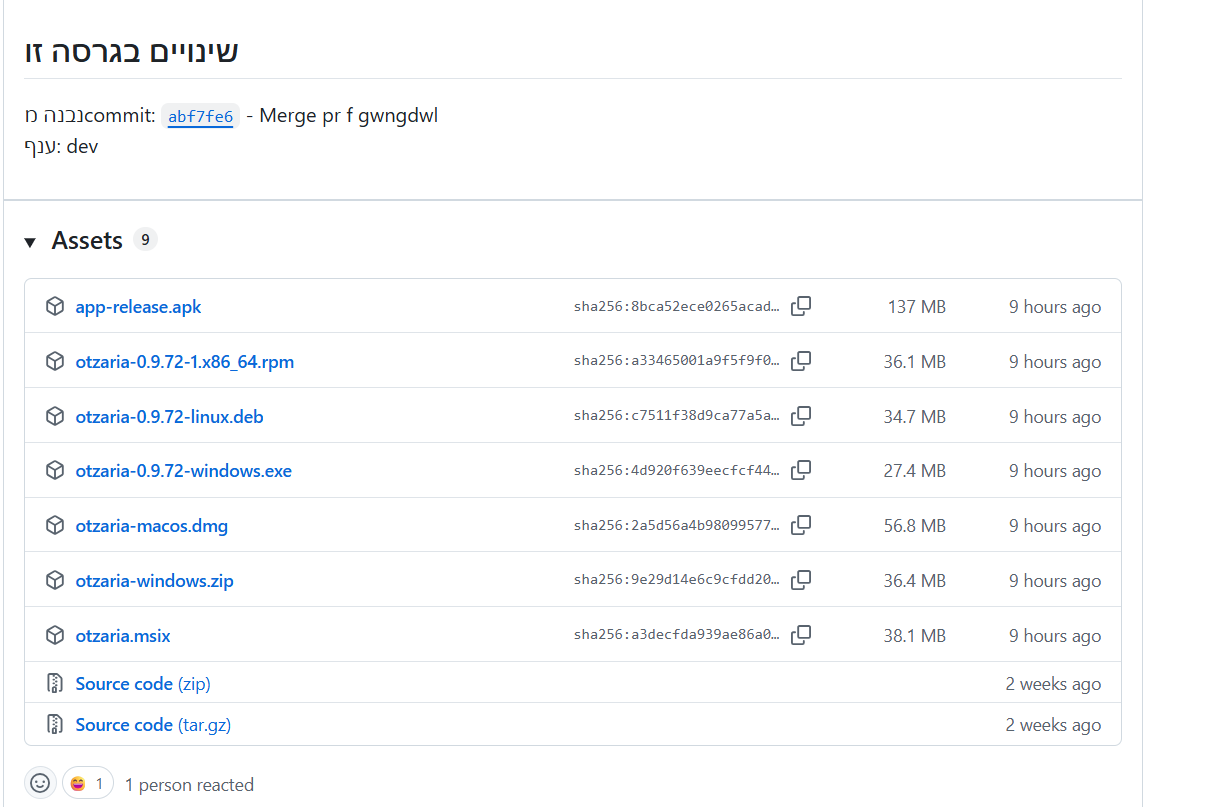Copy SHA256 hash for otzaria.msix
This screenshot has width=1209, height=807.
coord(801,635)
